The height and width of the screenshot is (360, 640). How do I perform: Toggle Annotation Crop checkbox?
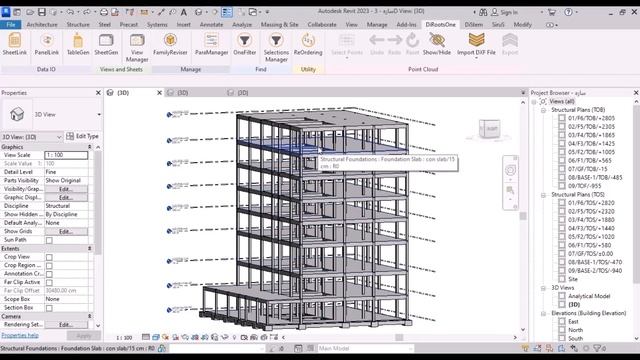point(49,274)
